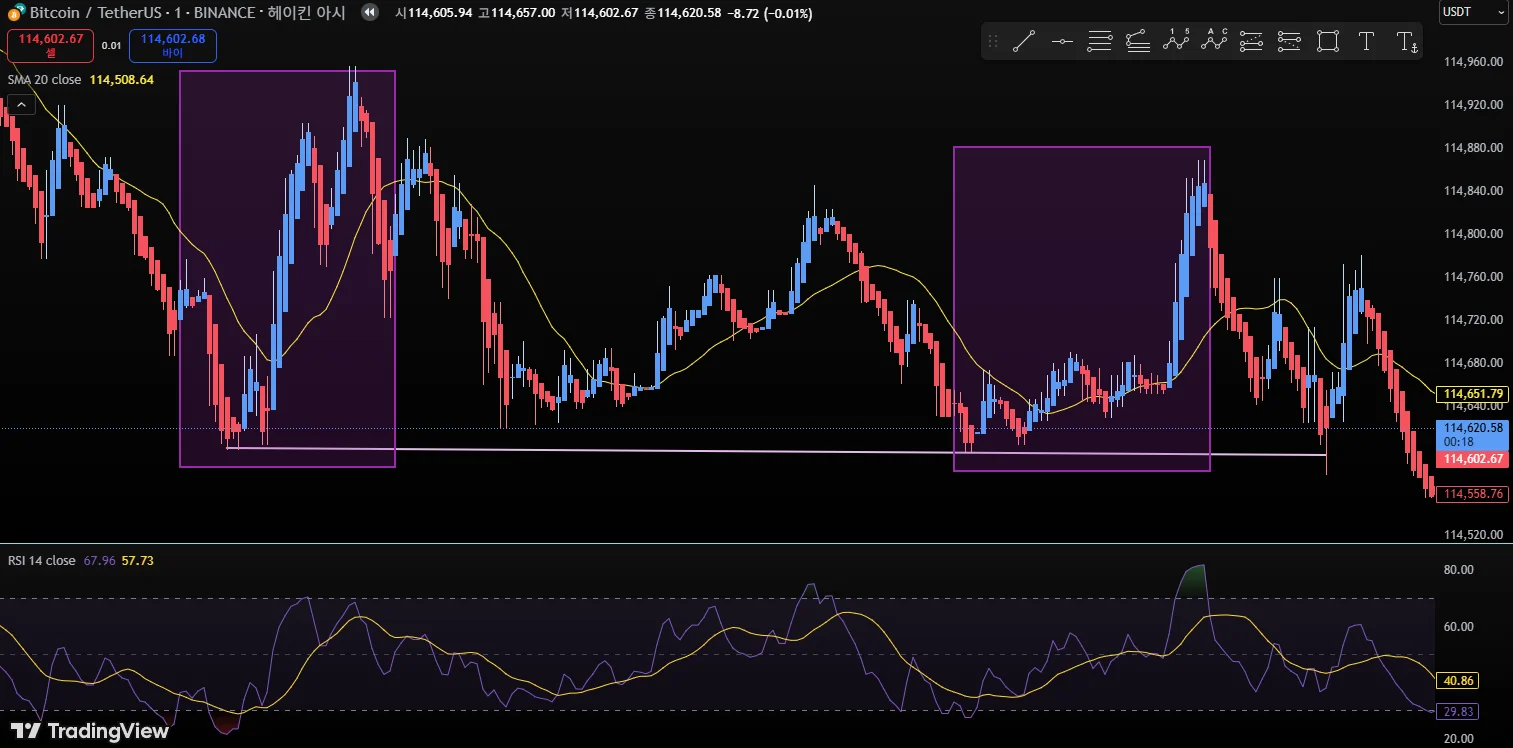Open the Bitcoin / TetherUS symbol title
The width and height of the screenshot is (1513, 748).
pos(188,13)
